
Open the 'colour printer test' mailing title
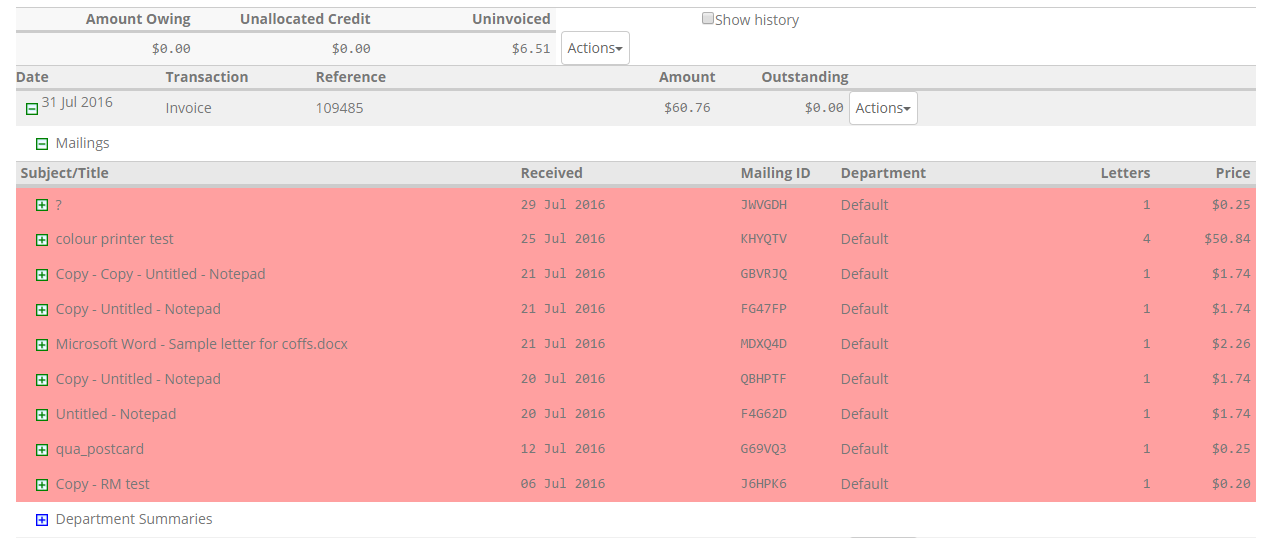(114, 239)
